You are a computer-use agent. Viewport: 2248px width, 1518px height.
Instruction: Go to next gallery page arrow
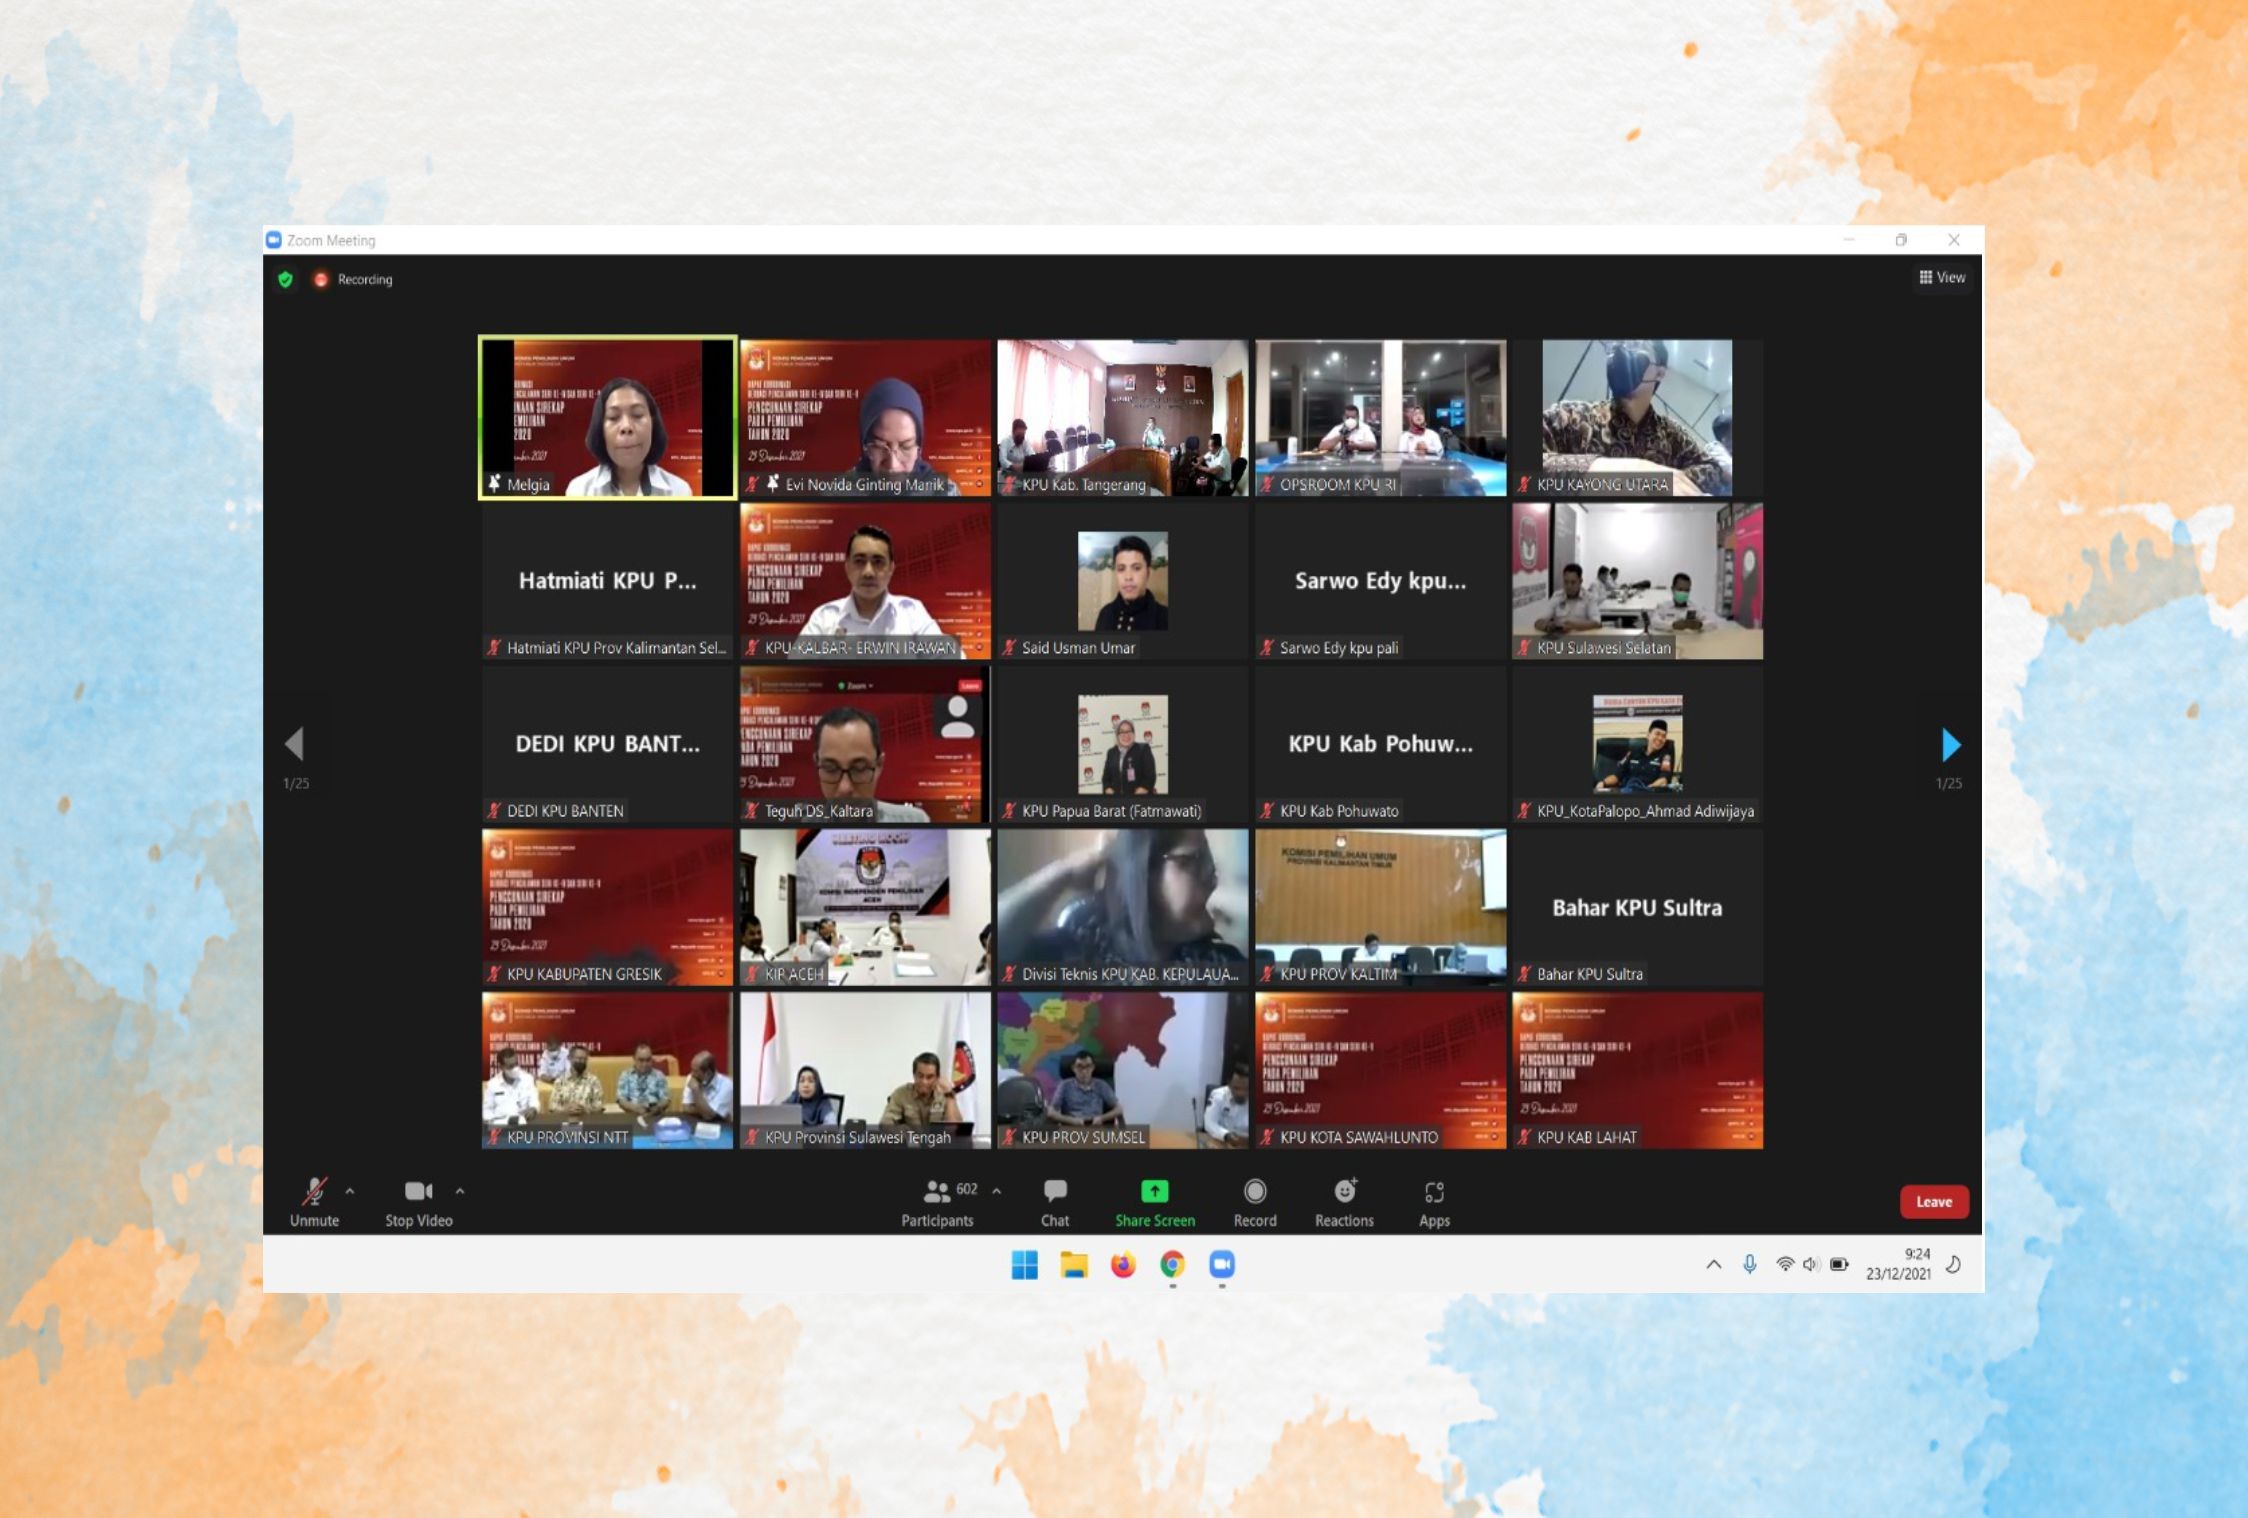click(x=1950, y=745)
